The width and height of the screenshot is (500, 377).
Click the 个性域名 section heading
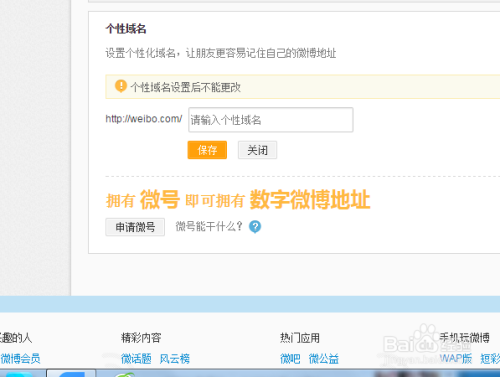coord(126,29)
